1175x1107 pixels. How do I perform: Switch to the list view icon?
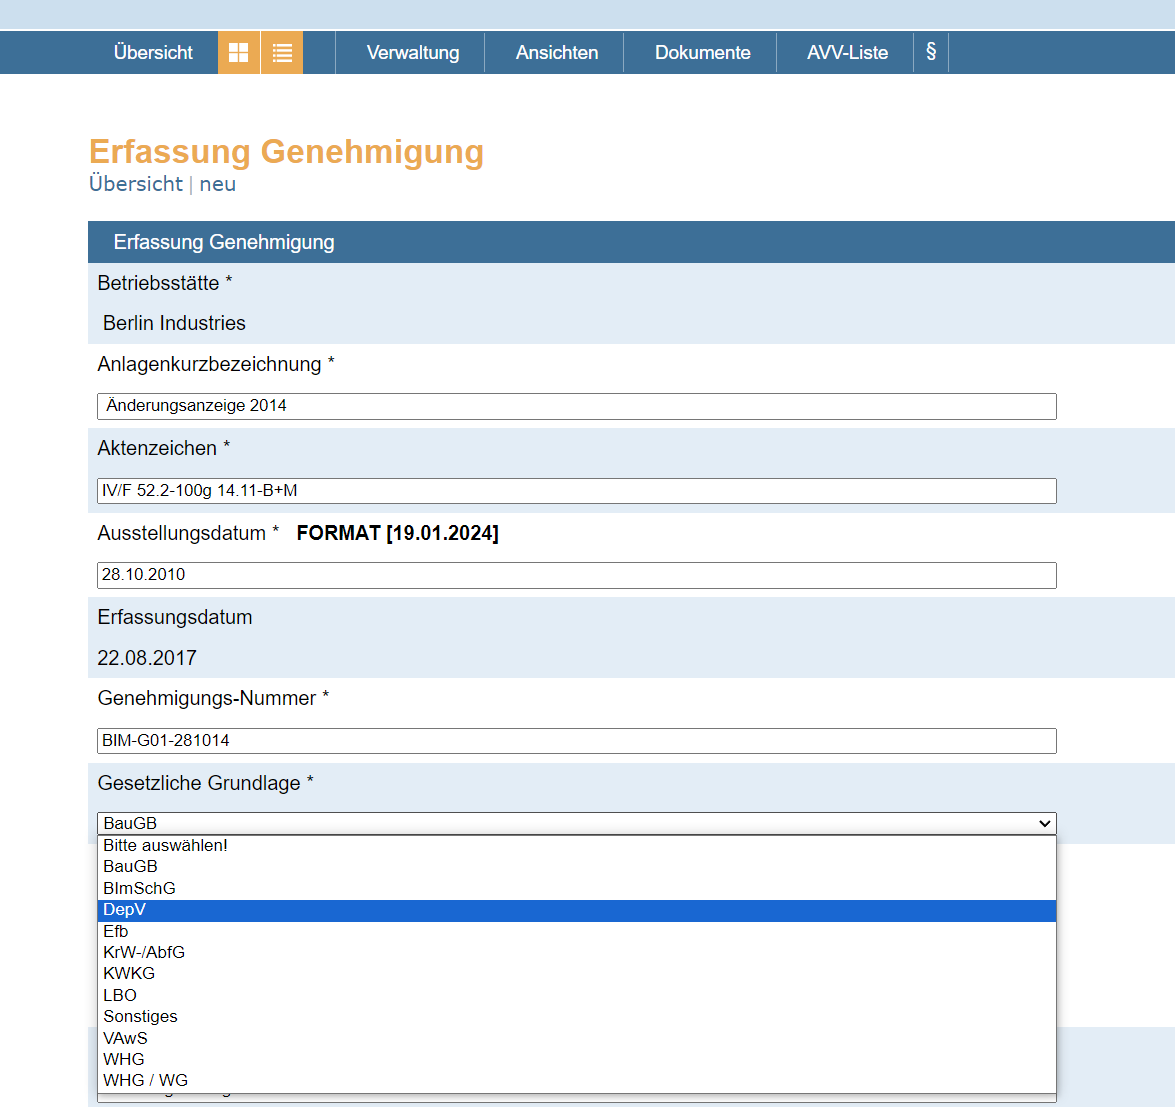282,53
